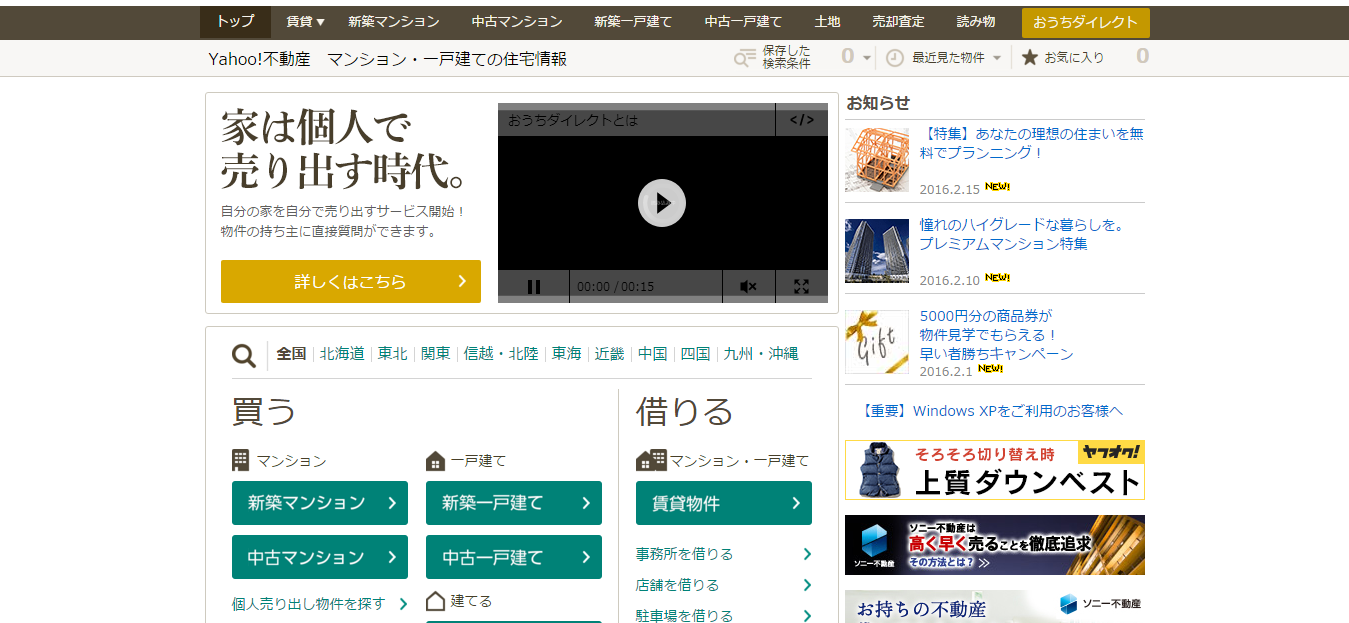
Task: Click the 上質ダウンベスト banner ad
Action: (x=995, y=470)
